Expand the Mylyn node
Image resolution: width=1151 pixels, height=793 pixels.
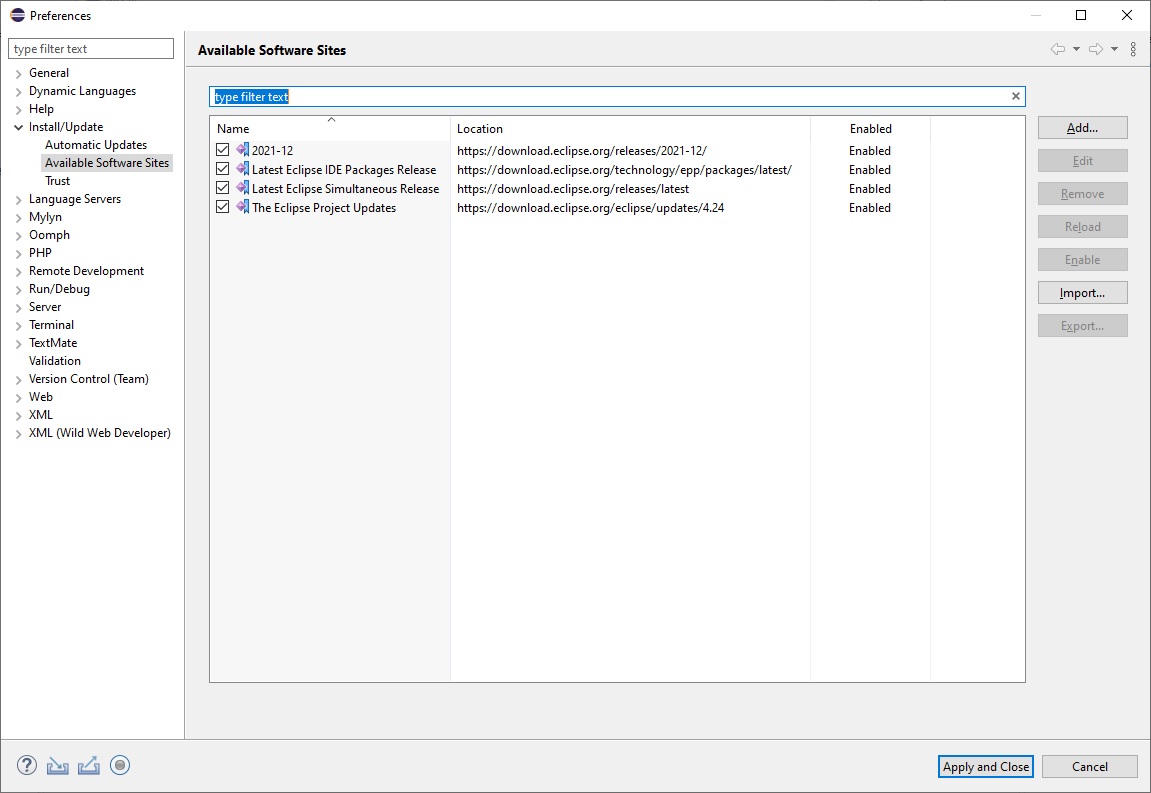pos(18,217)
